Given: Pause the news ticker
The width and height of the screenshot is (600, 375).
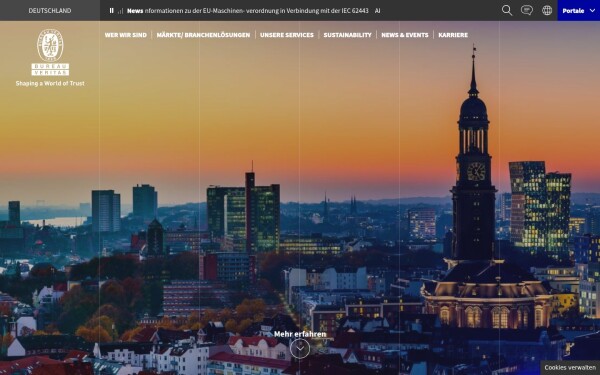Looking at the screenshot, I should click(x=111, y=11).
